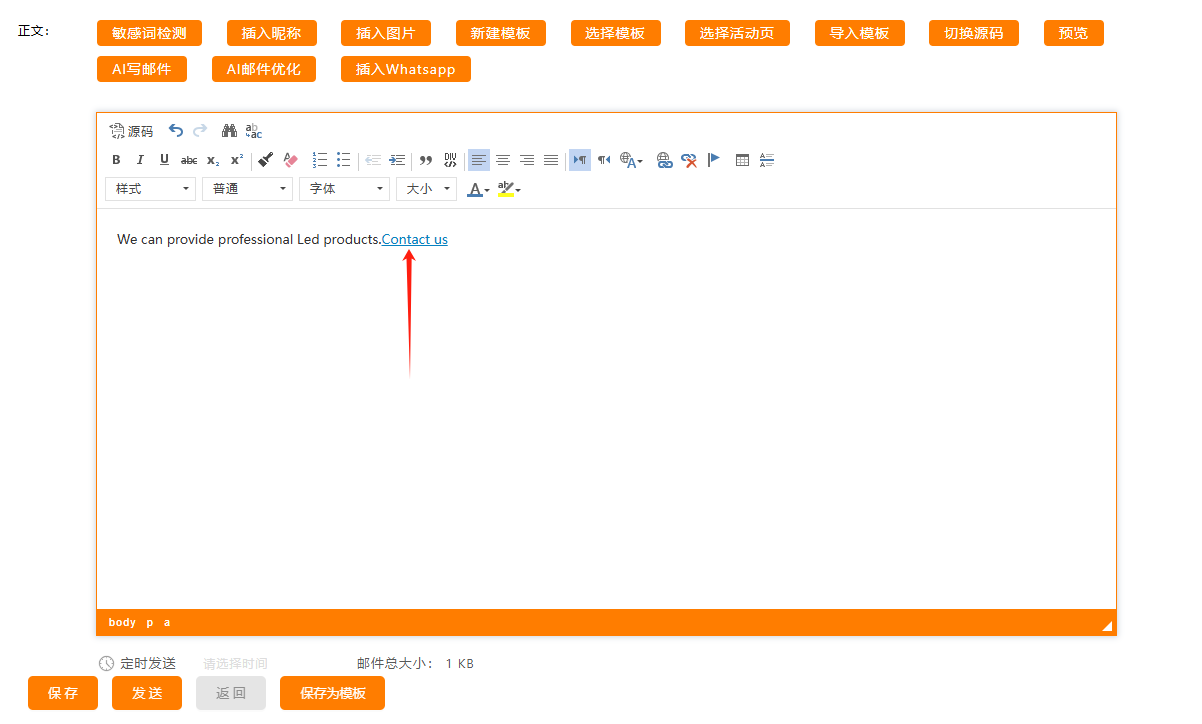Click the increase indent icon
The width and height of the screenshot is (1202, 724).
pos(397,160)
